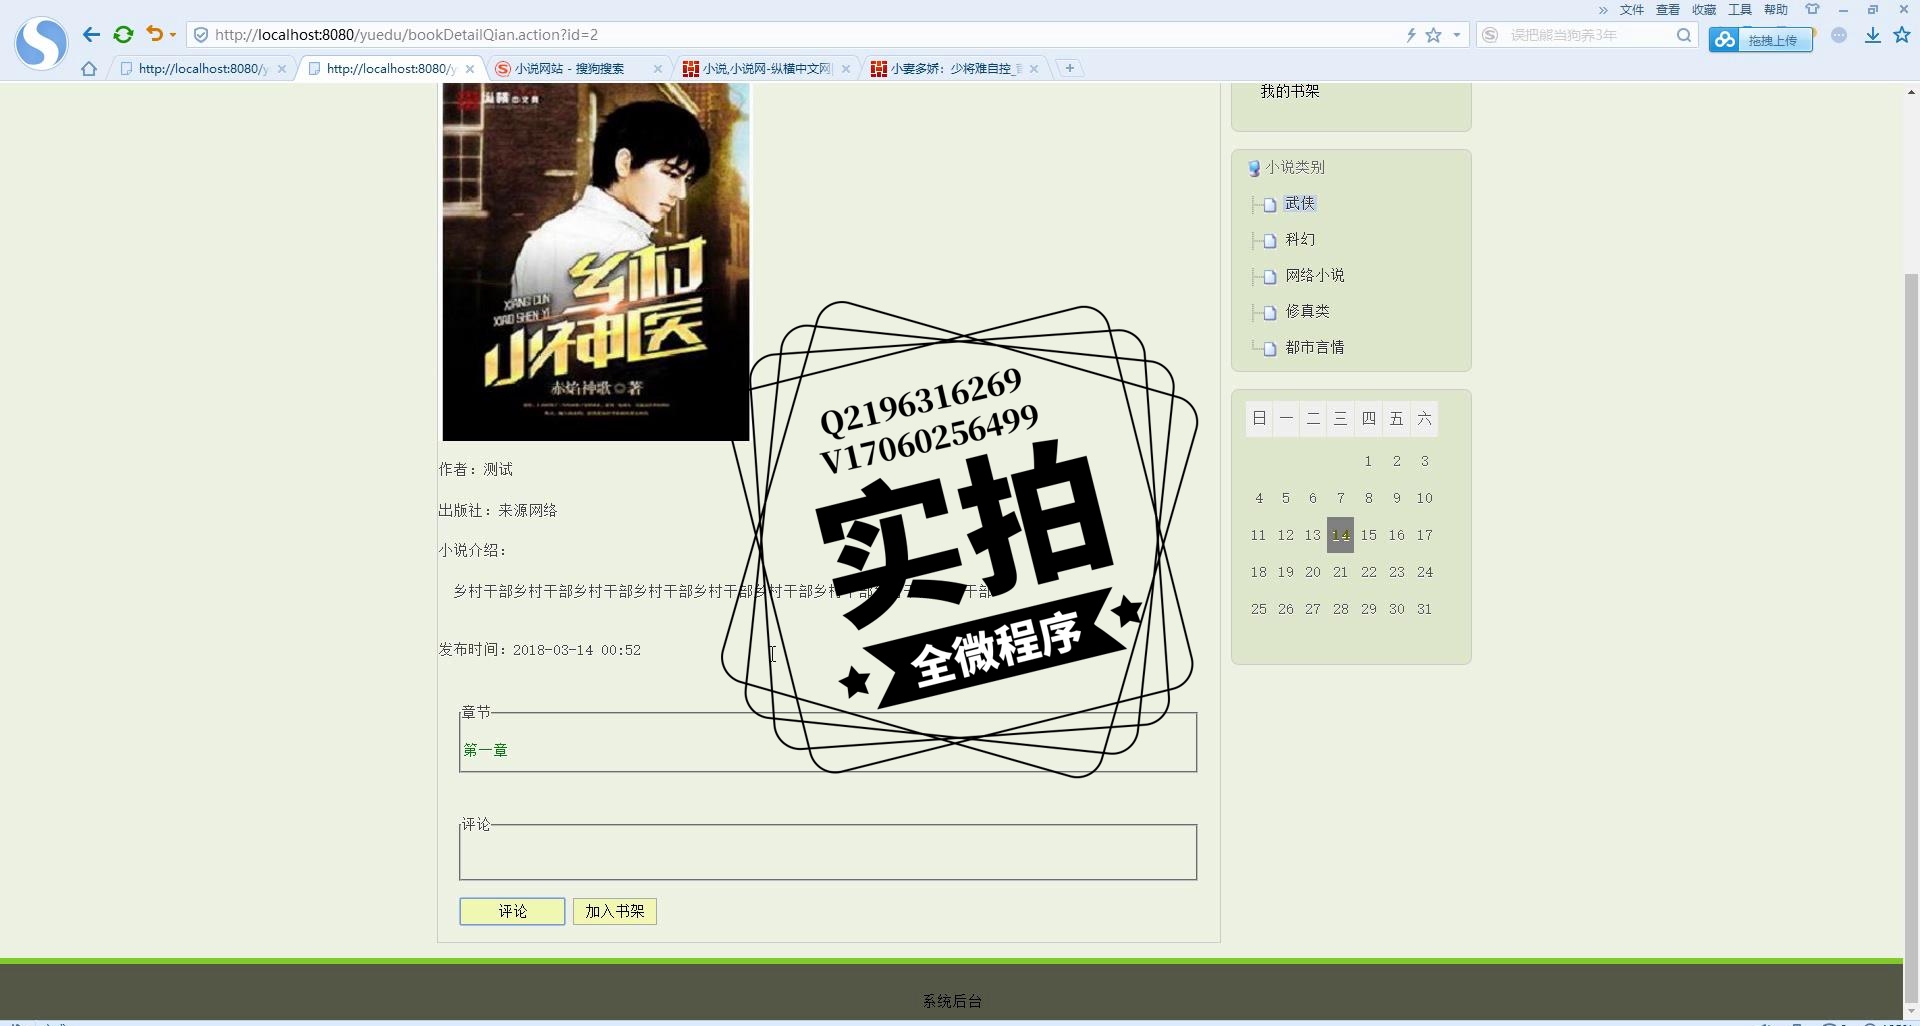This screenshot has height=1026, width=1920.
Task: Close the first localhost:8080 tab
Action: tap(282, 69)
